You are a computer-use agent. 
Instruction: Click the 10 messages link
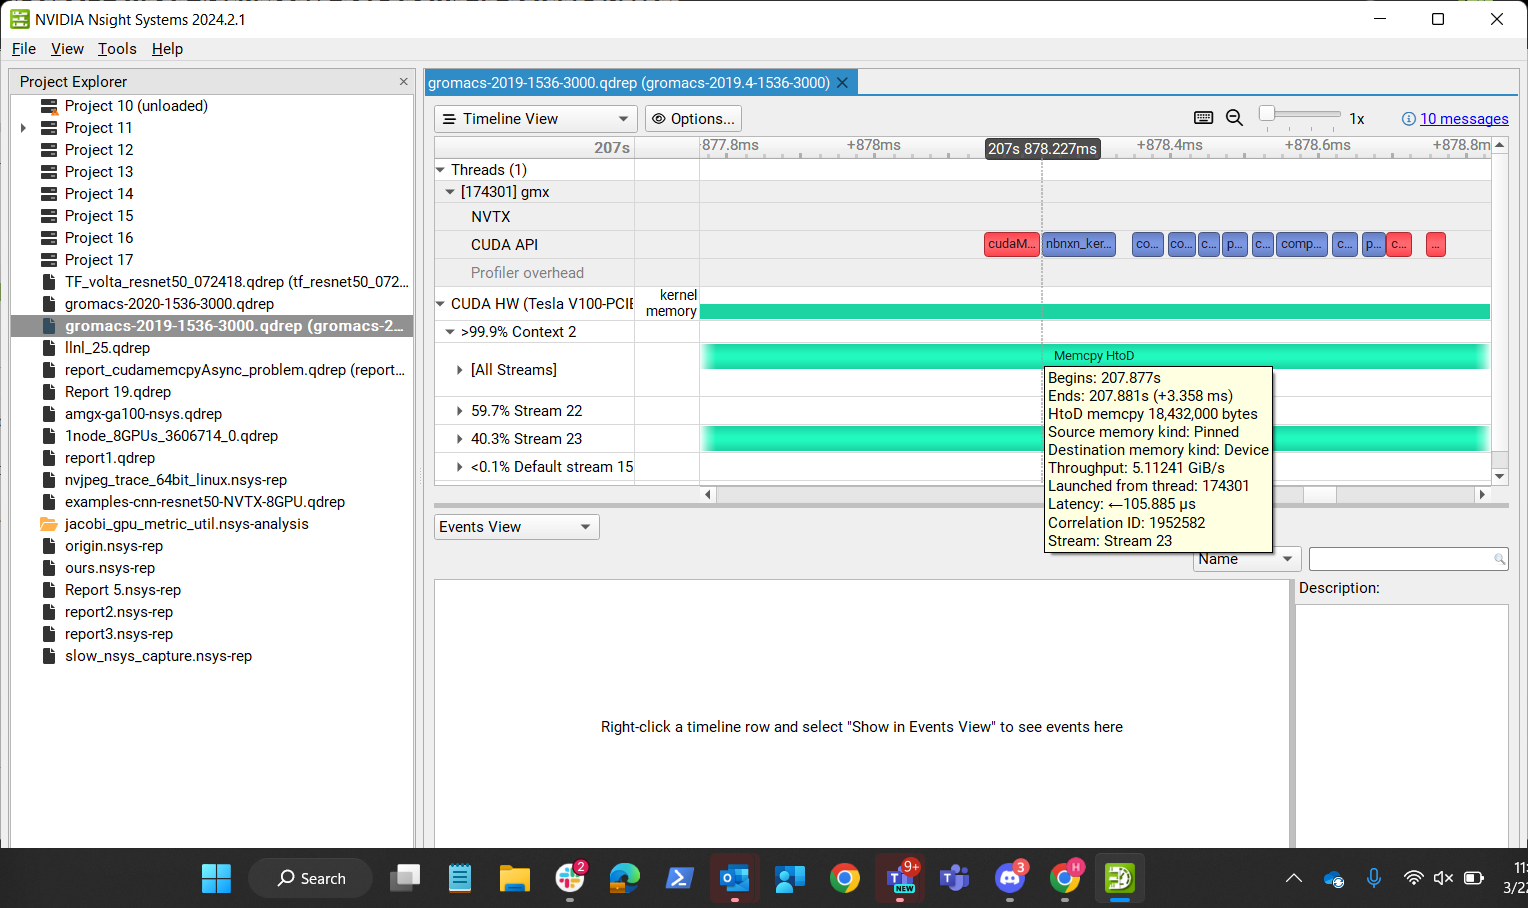(x=1464, y=118)
